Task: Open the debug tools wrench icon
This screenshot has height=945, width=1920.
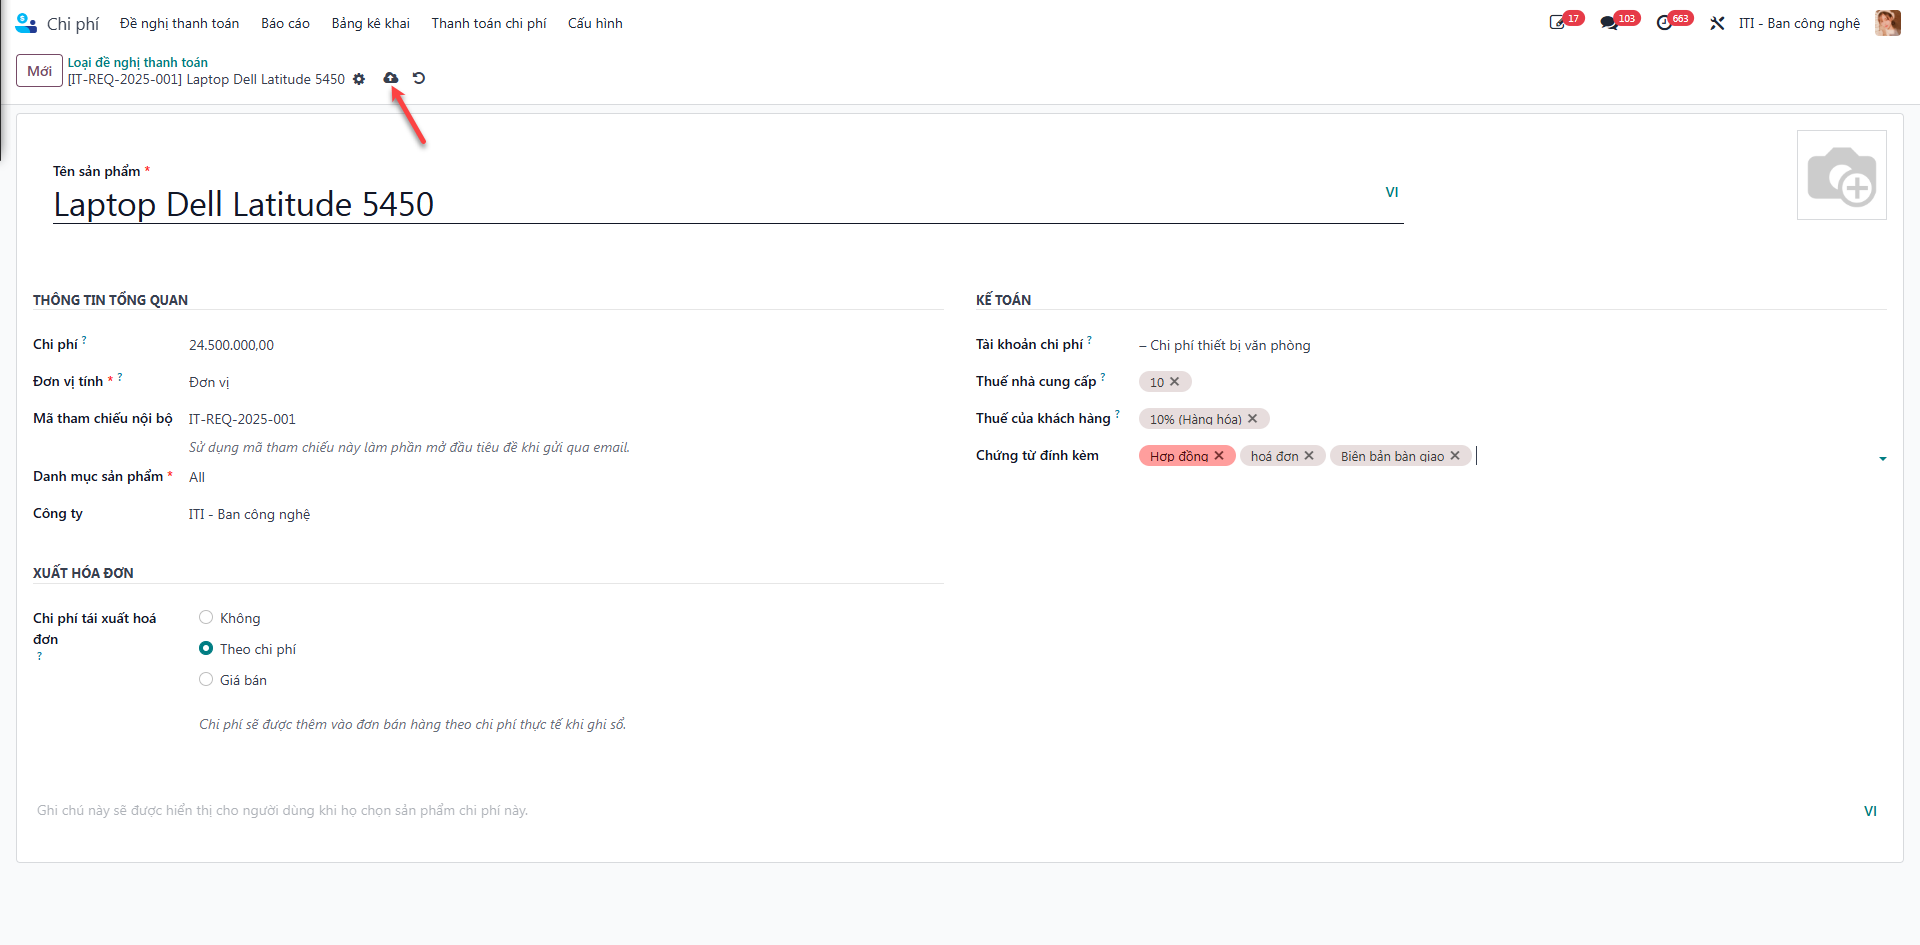Action: pos(1717,23)
